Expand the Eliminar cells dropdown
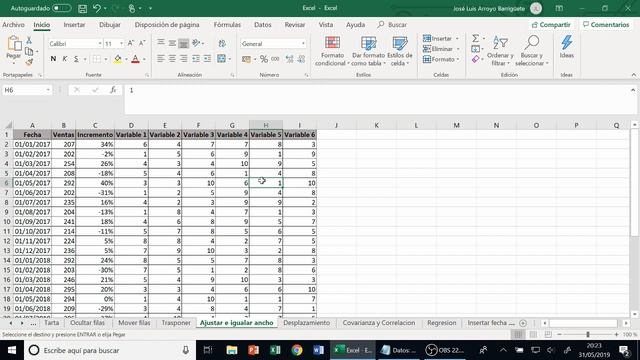Screen dimensions: 640x360 pyautogui.click(x=458, y=49)
